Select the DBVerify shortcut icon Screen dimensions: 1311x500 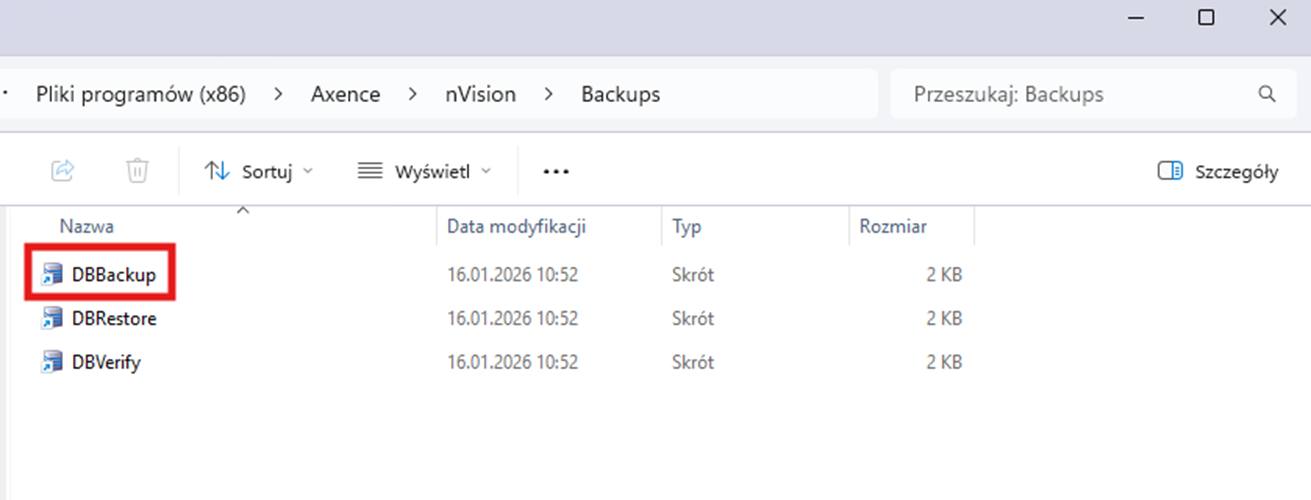(x=51, y=363)
